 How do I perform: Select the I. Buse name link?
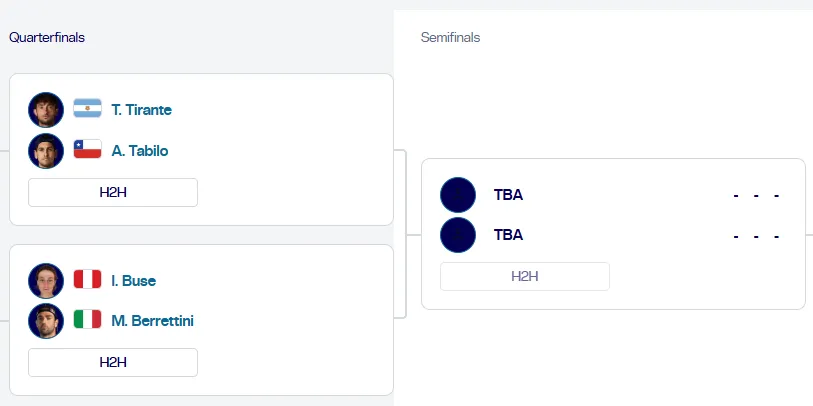tap(134, 281)
